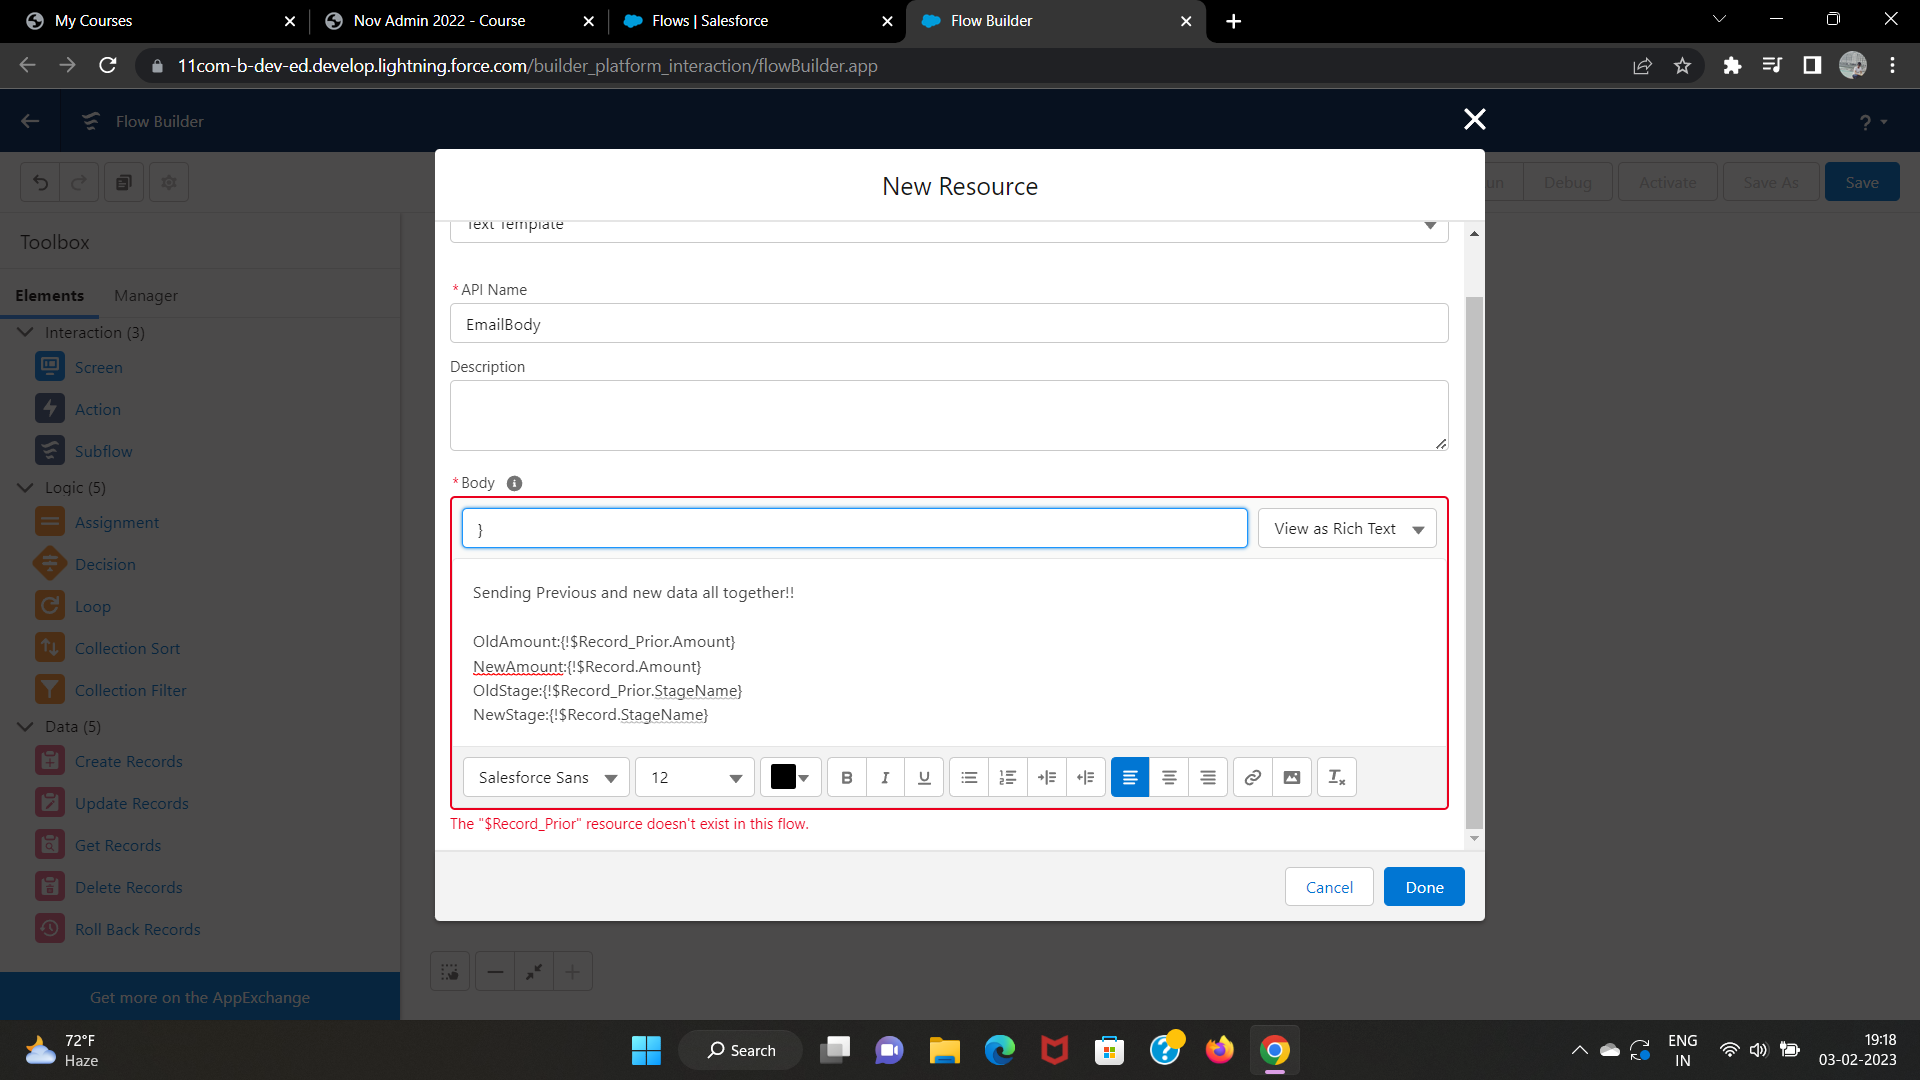Right-align the body text
Screen dimensions: 1920x1080
(x=1208, y=778)
